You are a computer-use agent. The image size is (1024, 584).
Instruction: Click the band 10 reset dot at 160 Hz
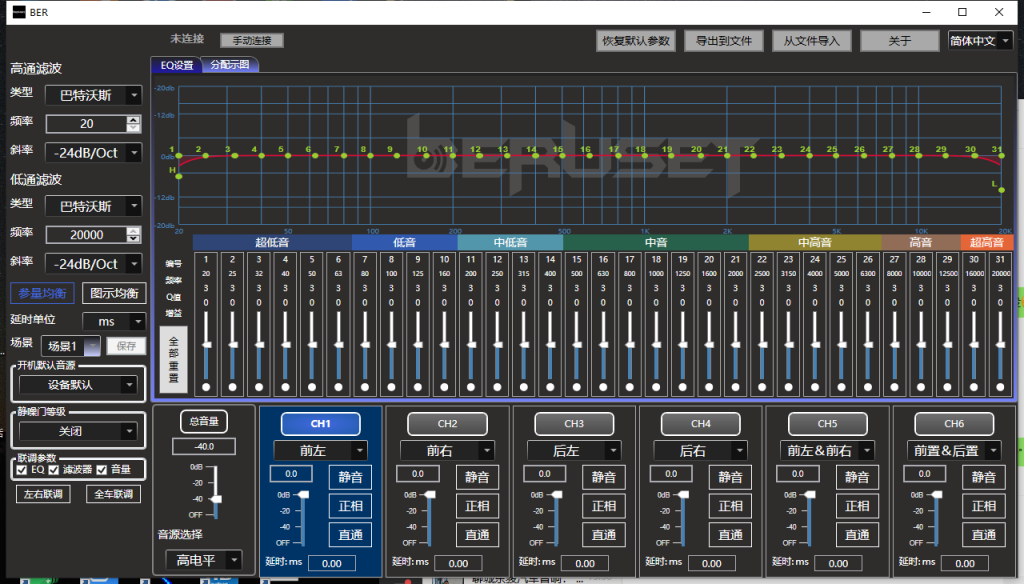click(x=445, y=387)
